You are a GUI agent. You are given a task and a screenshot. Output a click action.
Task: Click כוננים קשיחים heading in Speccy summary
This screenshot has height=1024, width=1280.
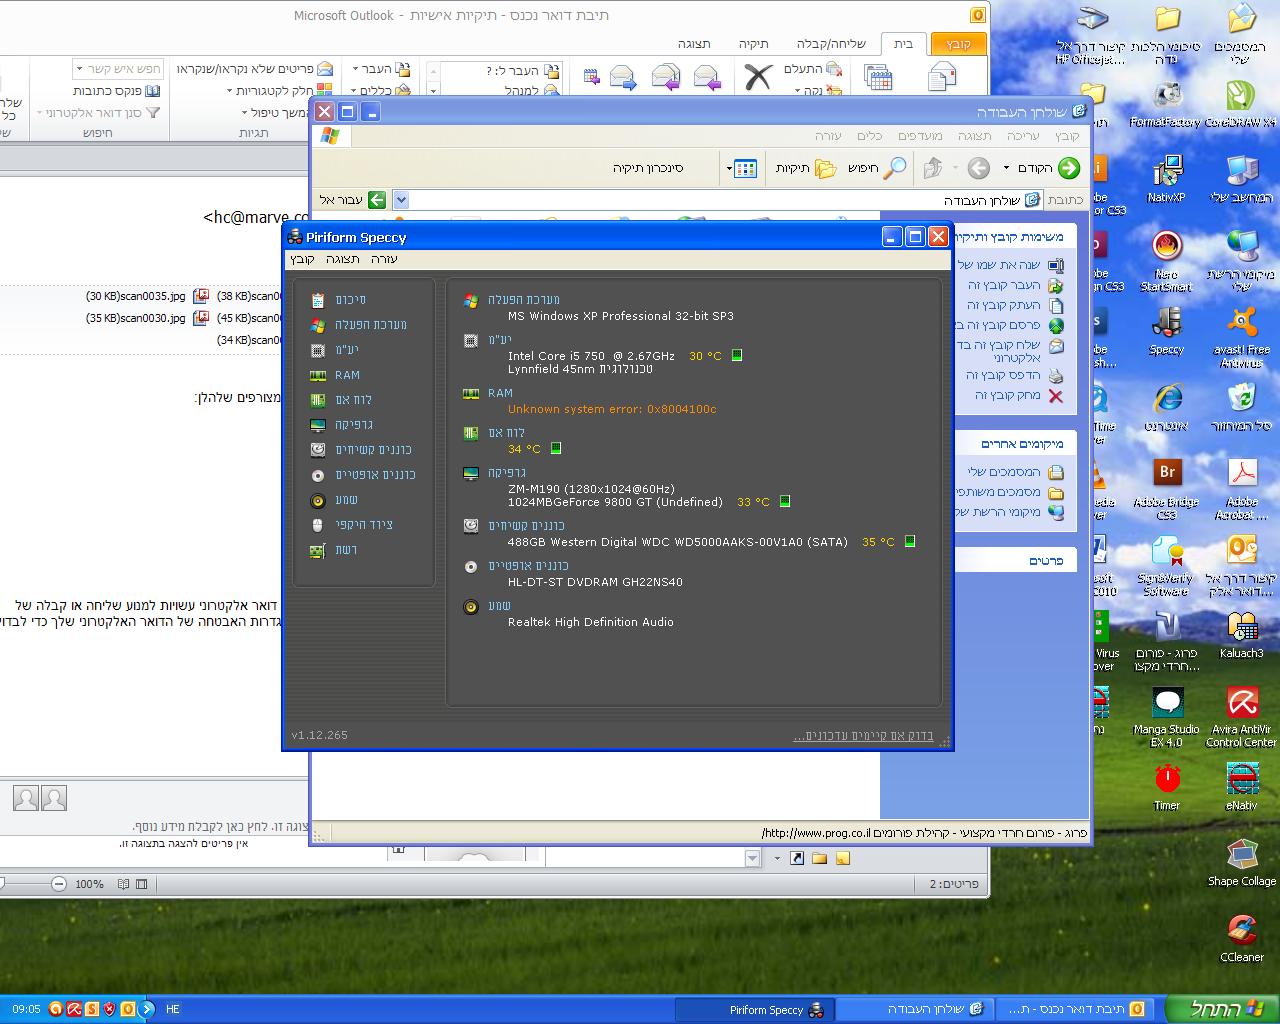(526, 526)
